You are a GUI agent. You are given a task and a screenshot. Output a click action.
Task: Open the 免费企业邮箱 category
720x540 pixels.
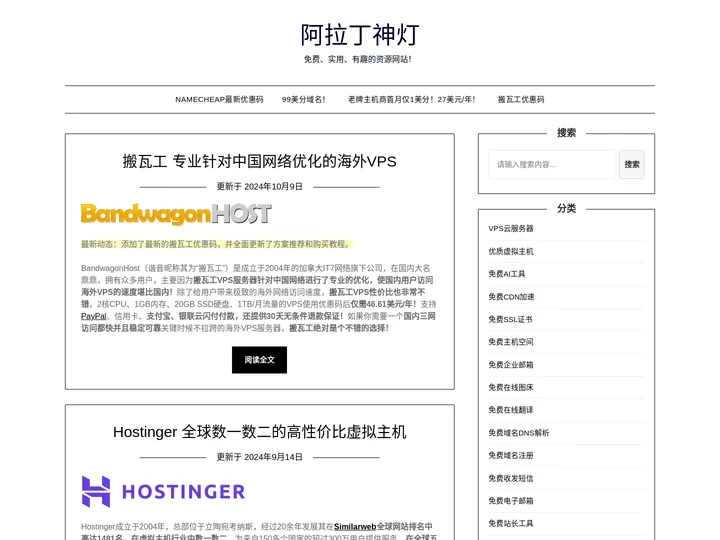(511, 365)
